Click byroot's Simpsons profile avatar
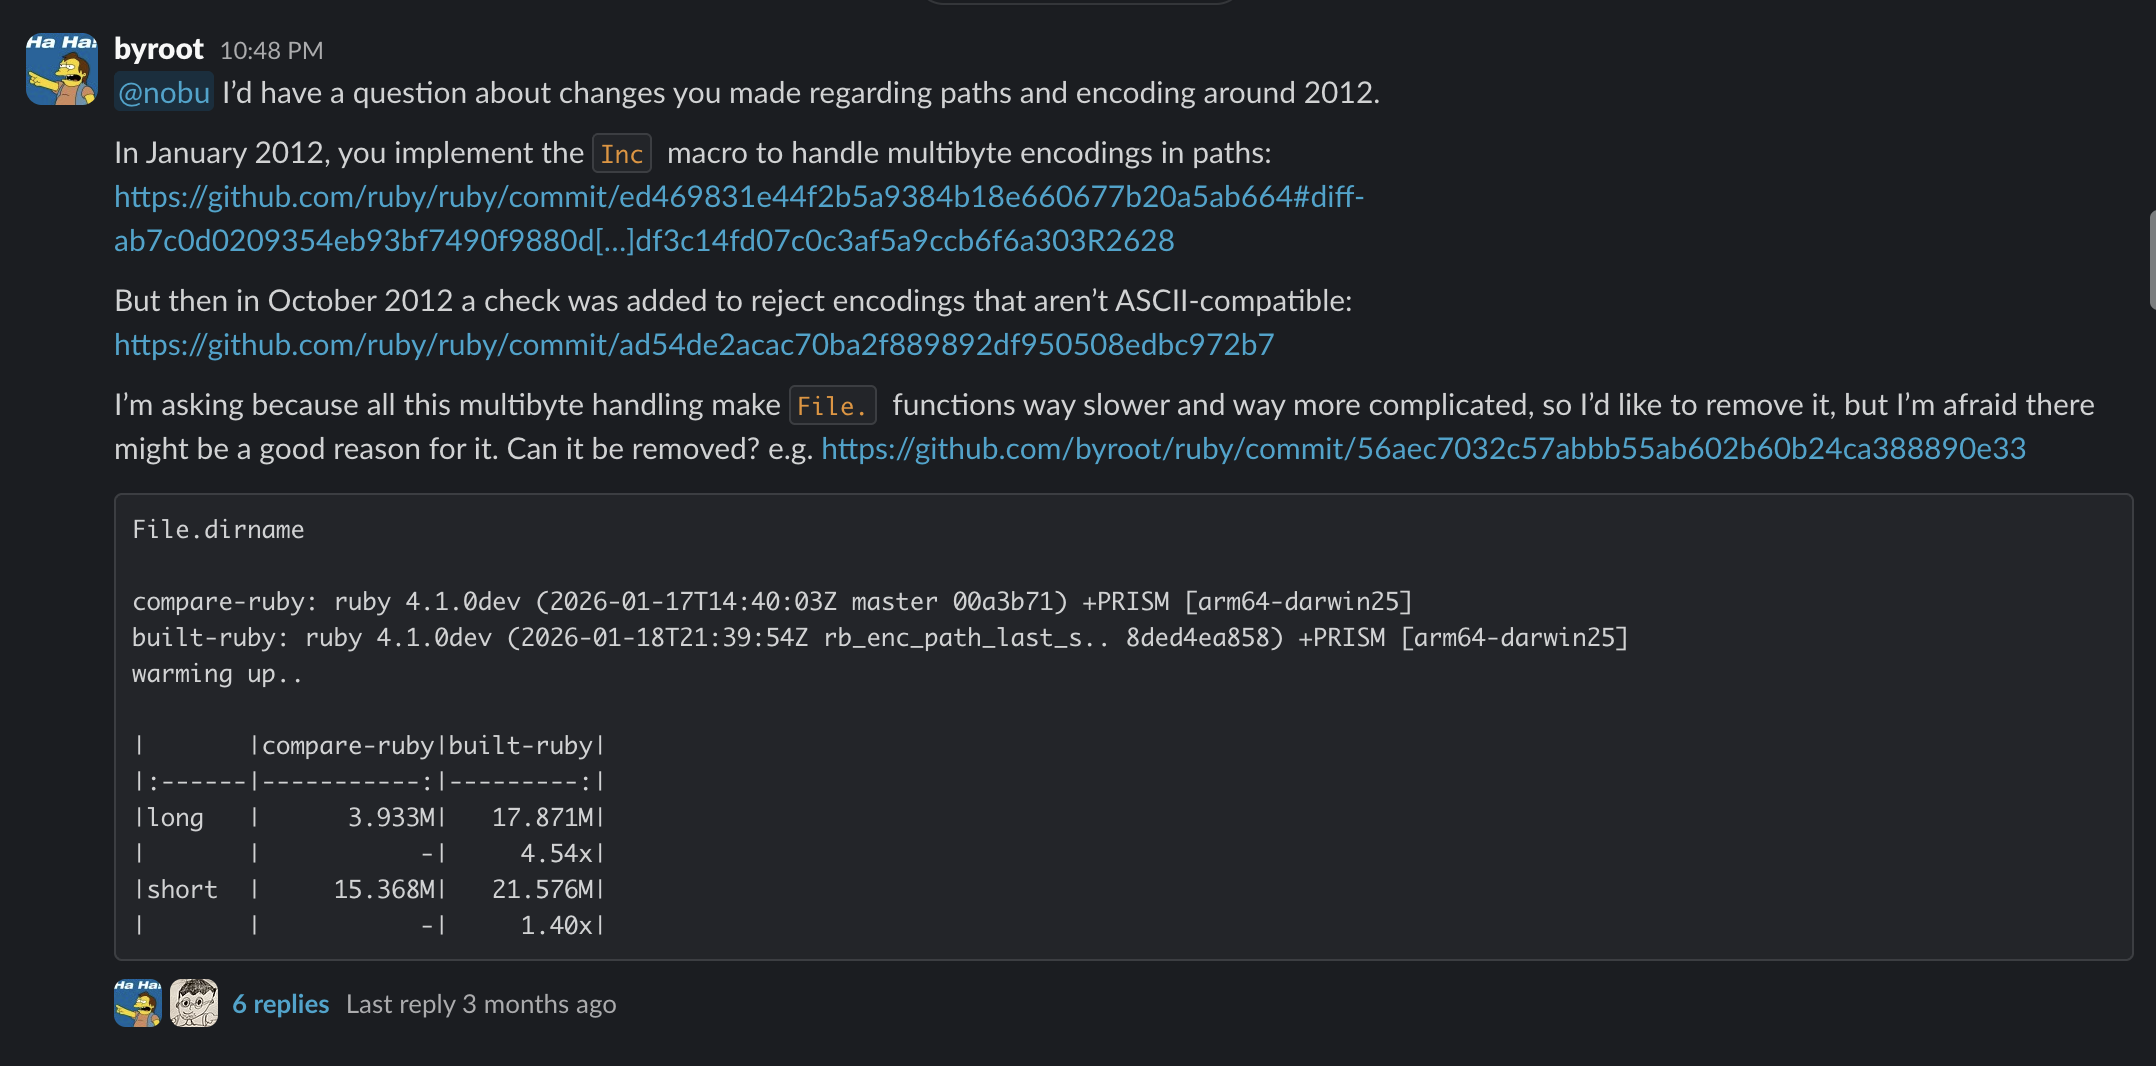 [x=60, y=68]
